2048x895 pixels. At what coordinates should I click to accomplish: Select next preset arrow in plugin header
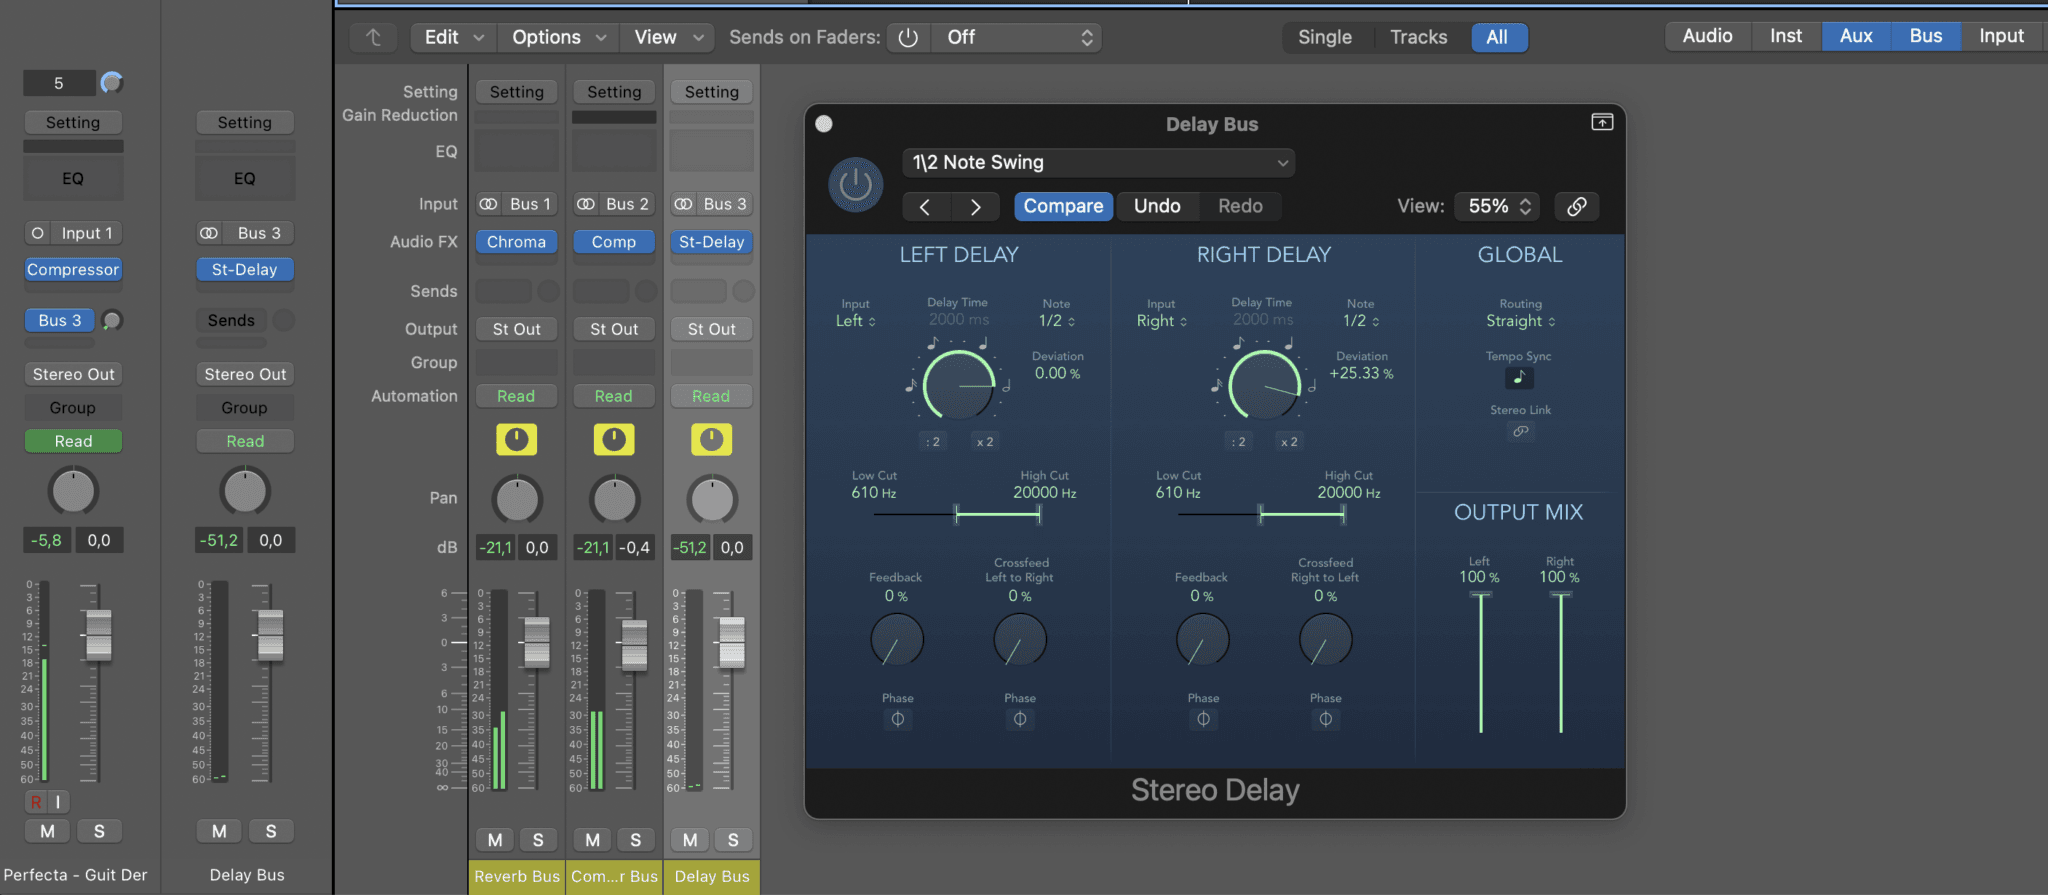tap(975, 207)
